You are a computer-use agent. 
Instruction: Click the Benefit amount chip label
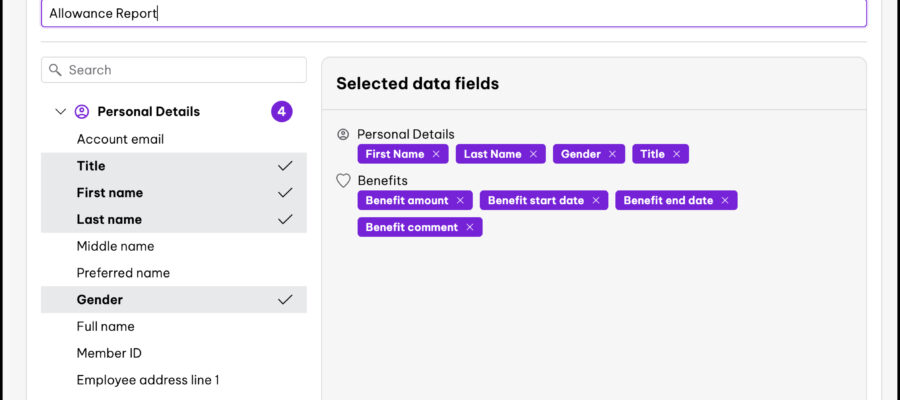(x=407, y=200)
